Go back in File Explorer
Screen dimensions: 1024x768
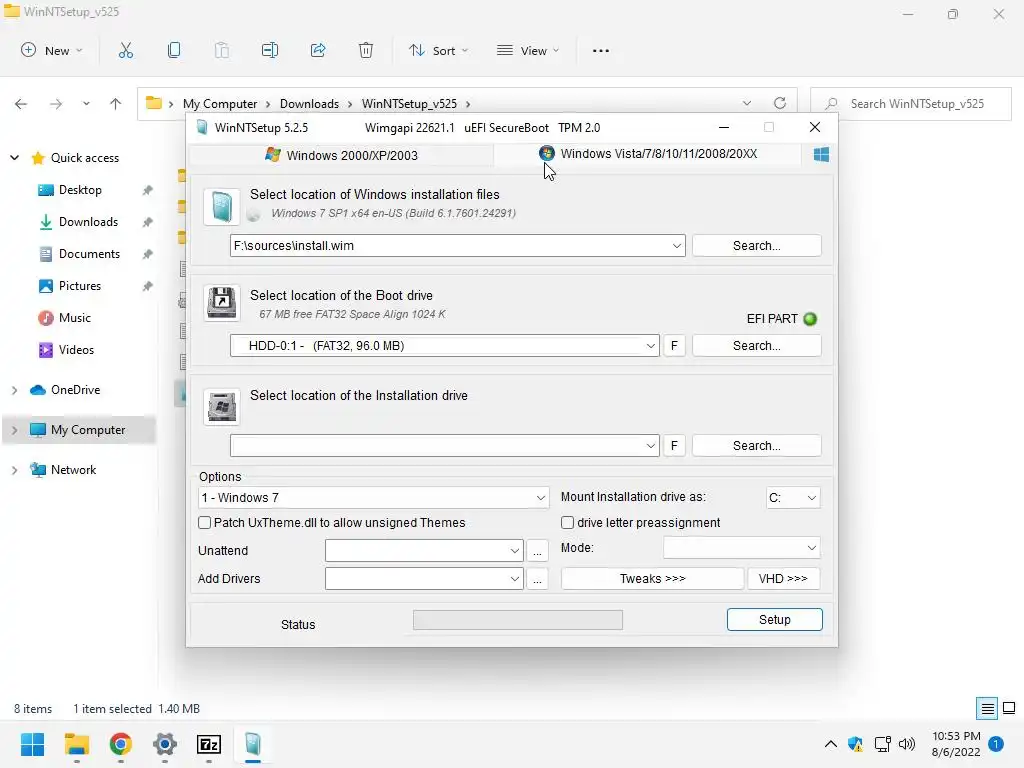point(21,104)
